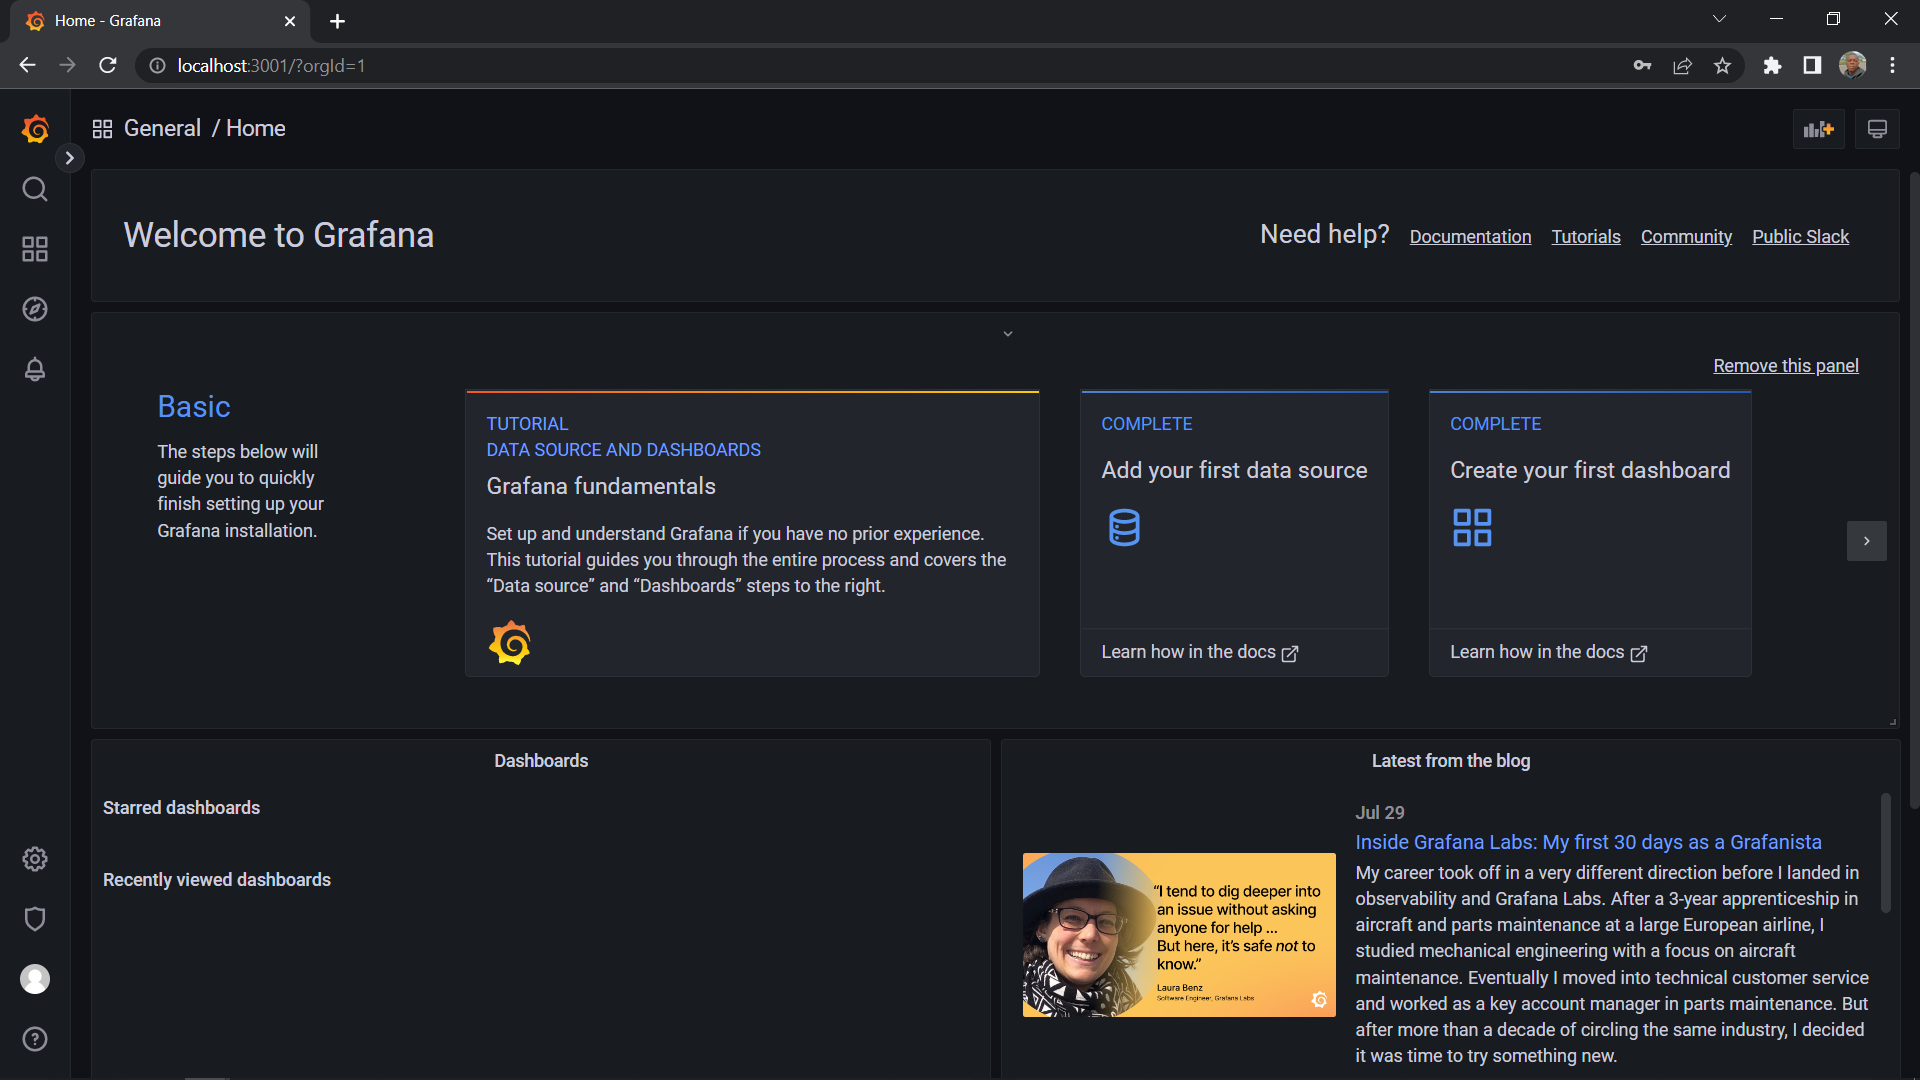Show next setup cards with right arrow
The width and height of the screenshot is (1920, 1080).
point(1866,541)
